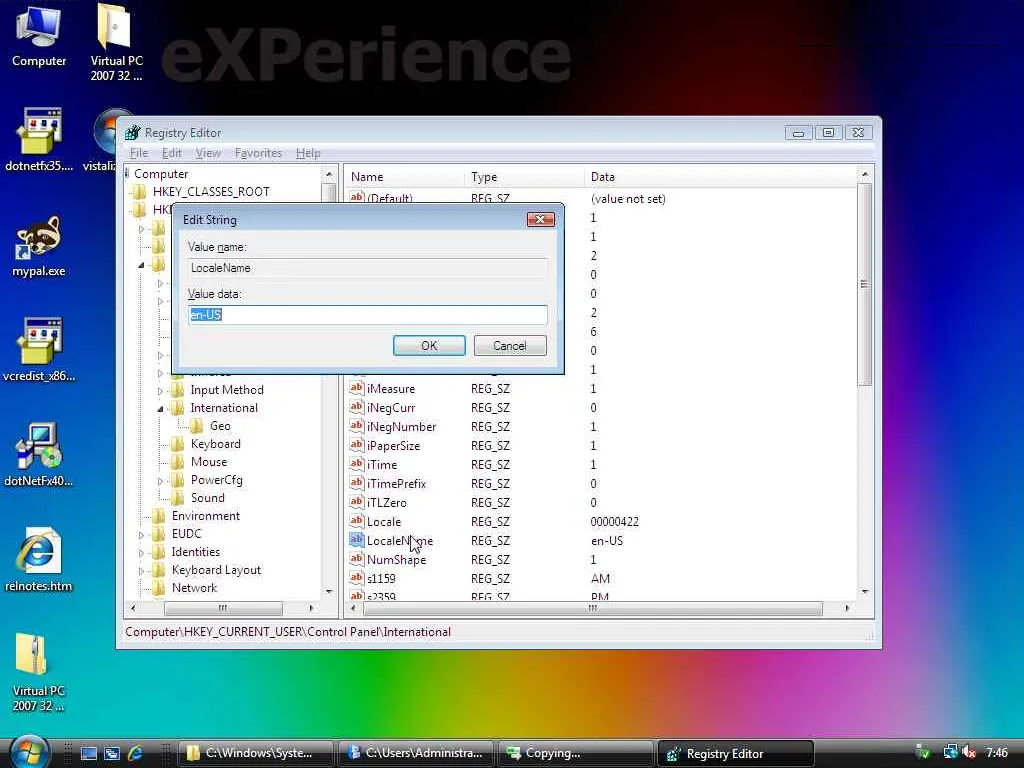Click the Value data text field
Screen dimensions: 1024x768
pyautogui.click(x=368, y=315)
